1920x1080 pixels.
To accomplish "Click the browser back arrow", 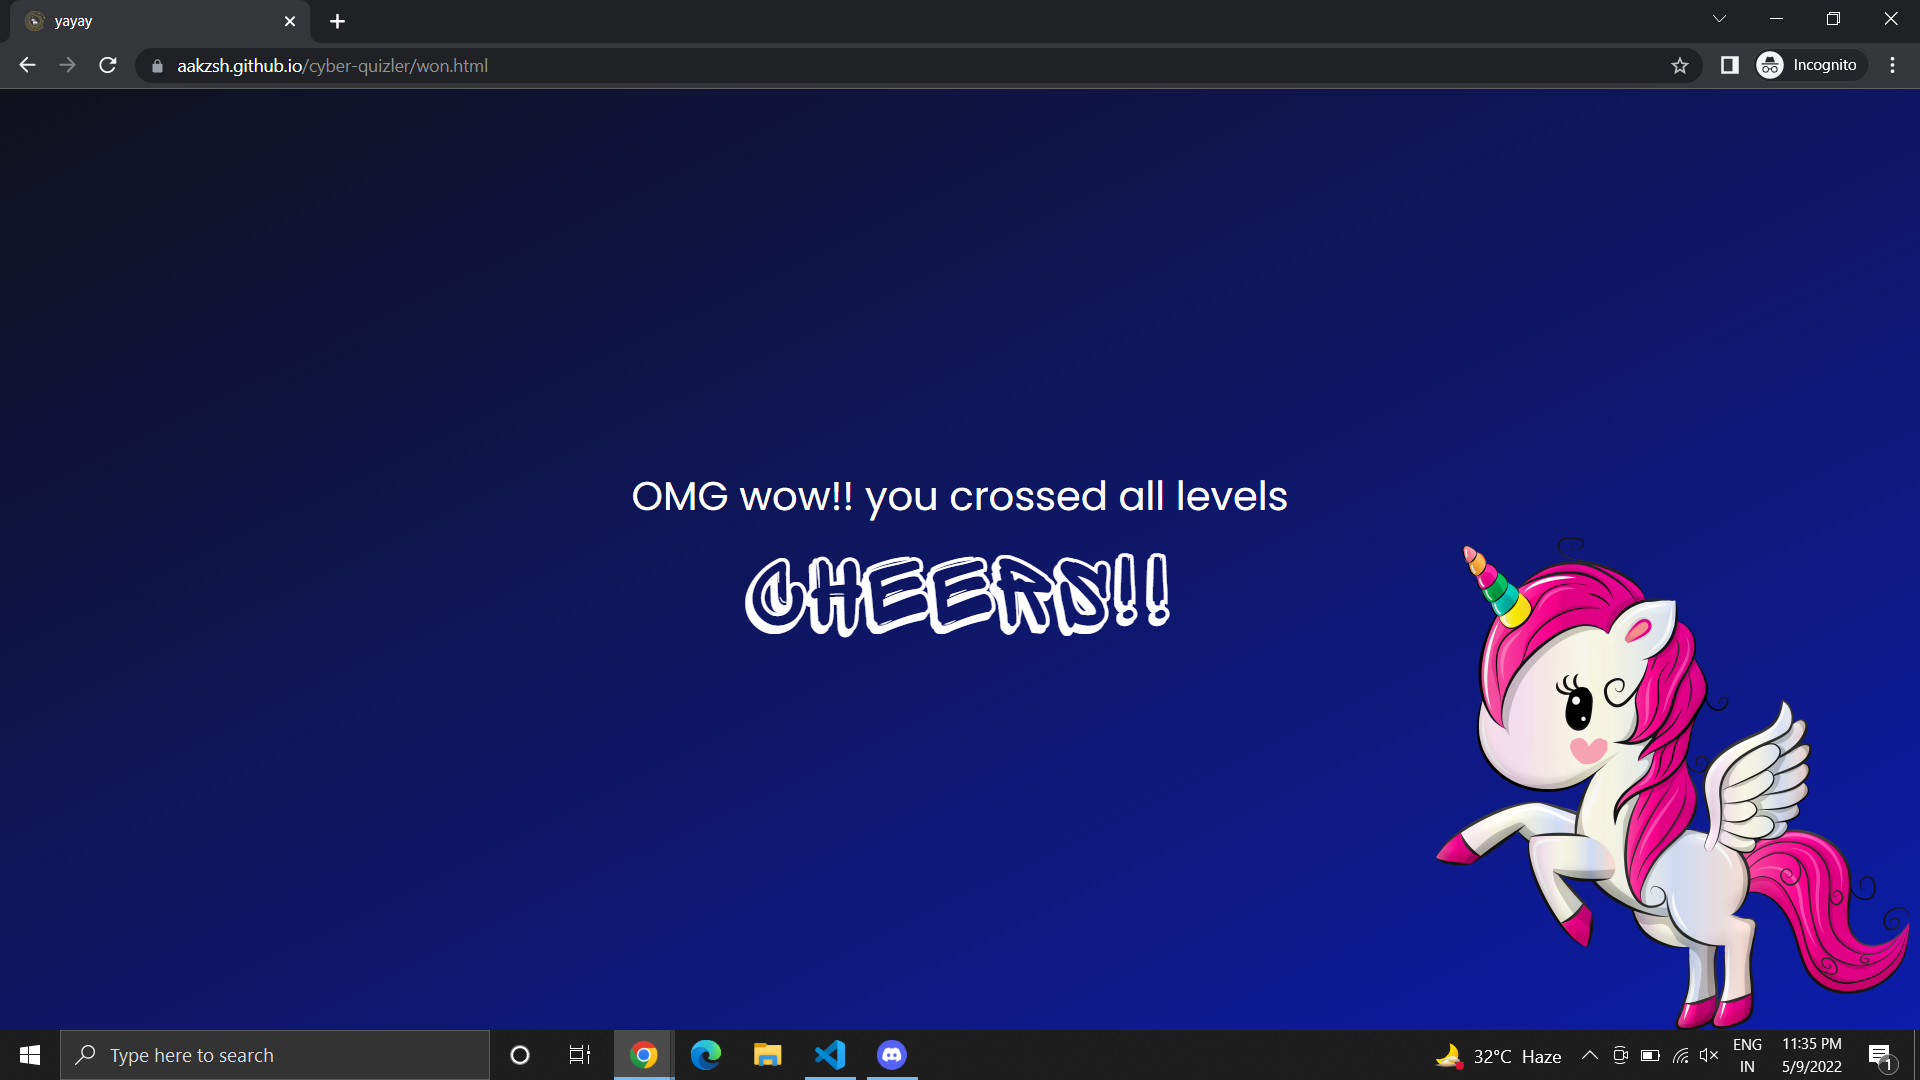I will tap(27, 65).
